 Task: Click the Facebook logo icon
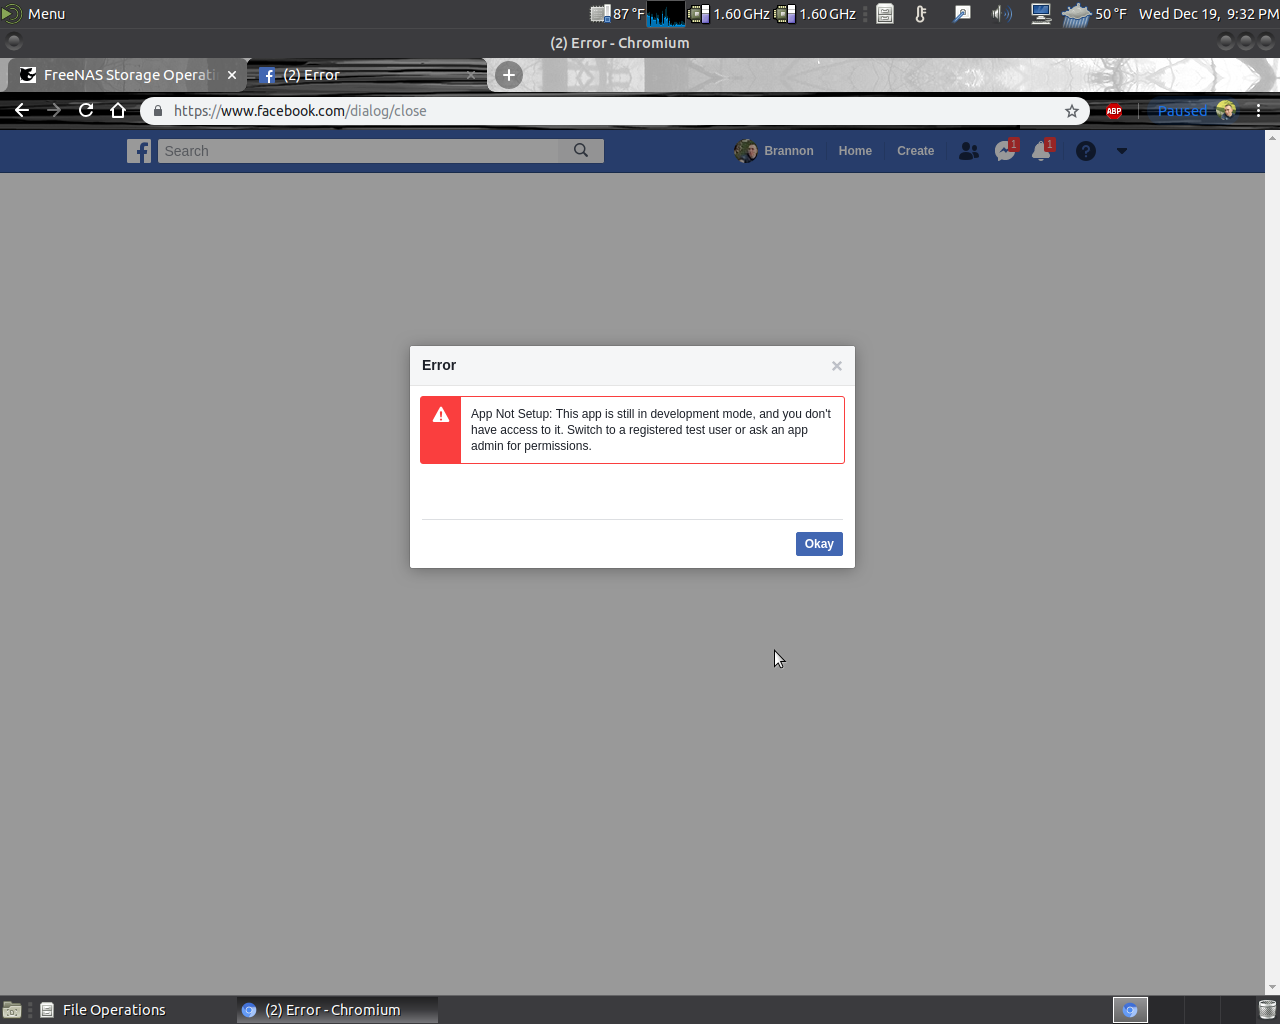pyautogui.click(x=139, y=151)
